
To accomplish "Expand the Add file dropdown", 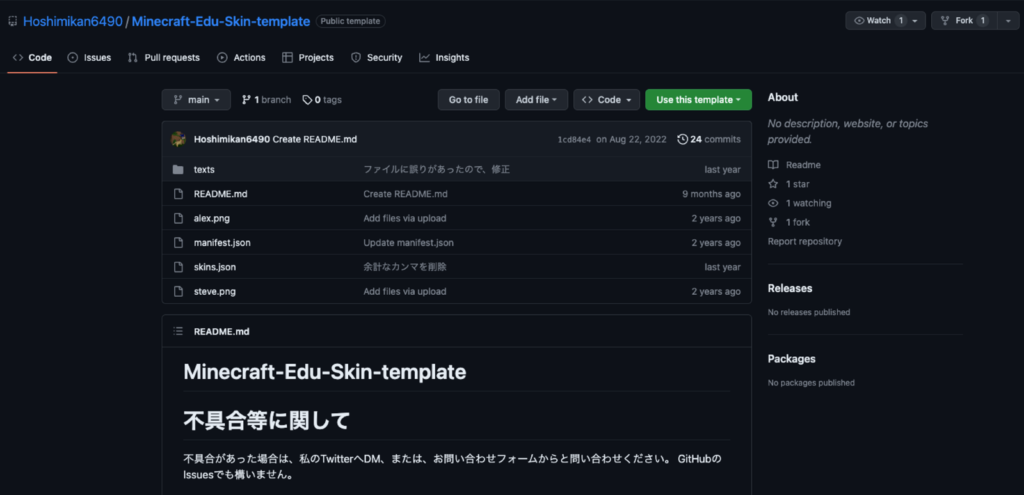I will tap(536, 100).
